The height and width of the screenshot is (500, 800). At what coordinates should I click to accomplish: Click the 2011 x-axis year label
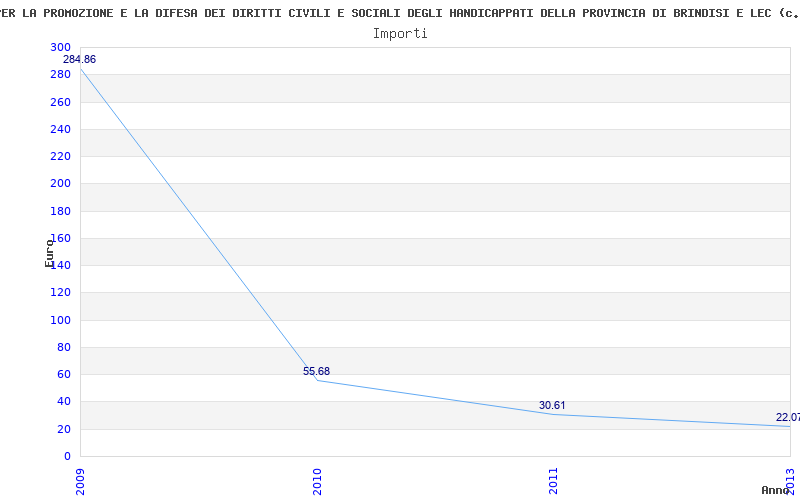point(553,479)
